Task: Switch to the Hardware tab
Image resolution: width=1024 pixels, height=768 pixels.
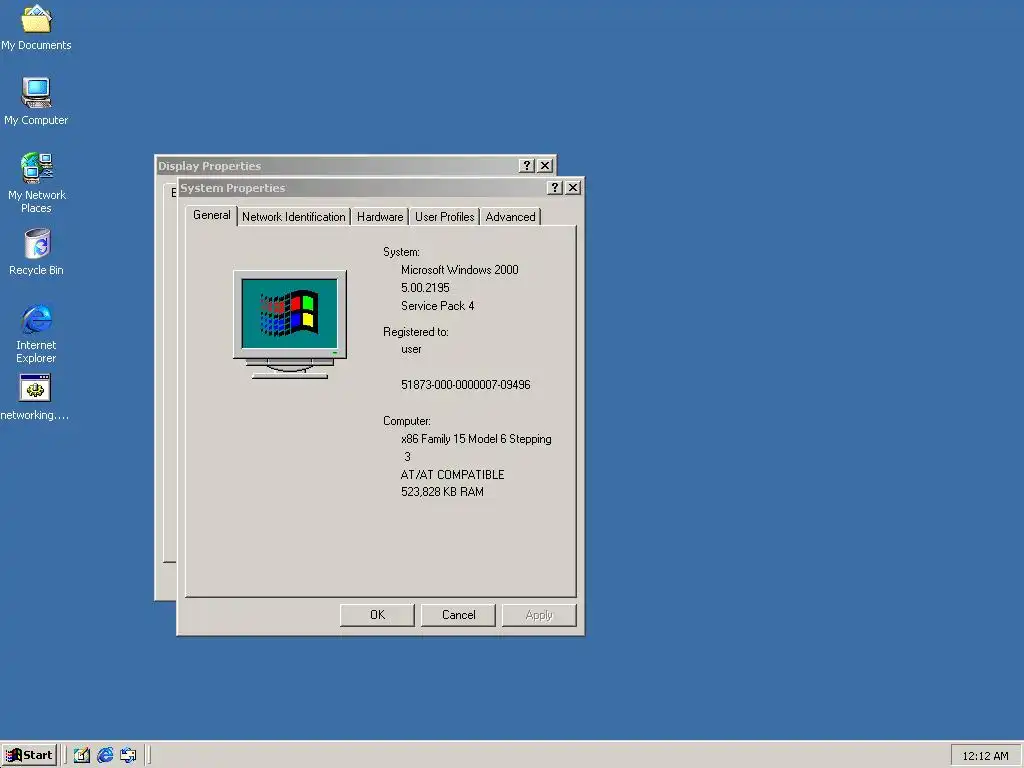Action: (x=379, y=217)
